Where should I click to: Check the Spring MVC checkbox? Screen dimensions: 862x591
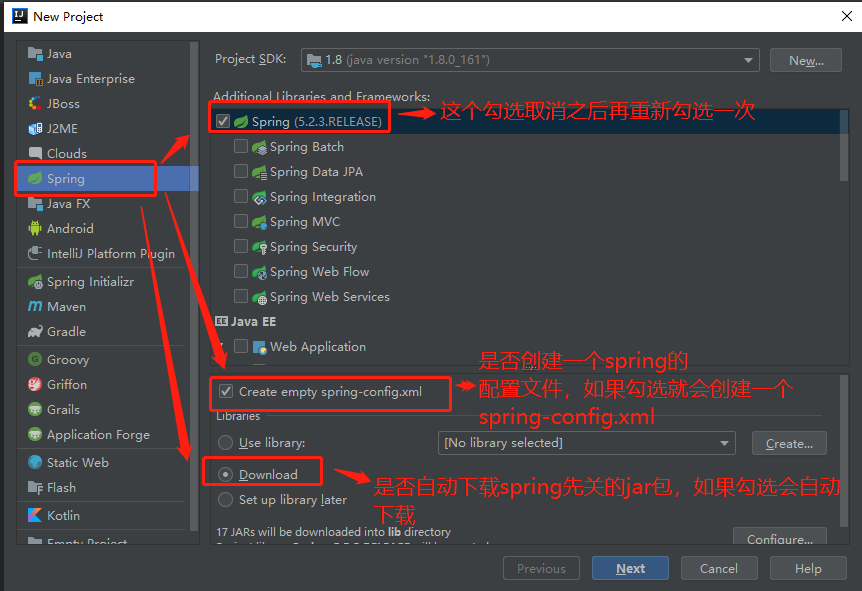click(x=241, y=221)
